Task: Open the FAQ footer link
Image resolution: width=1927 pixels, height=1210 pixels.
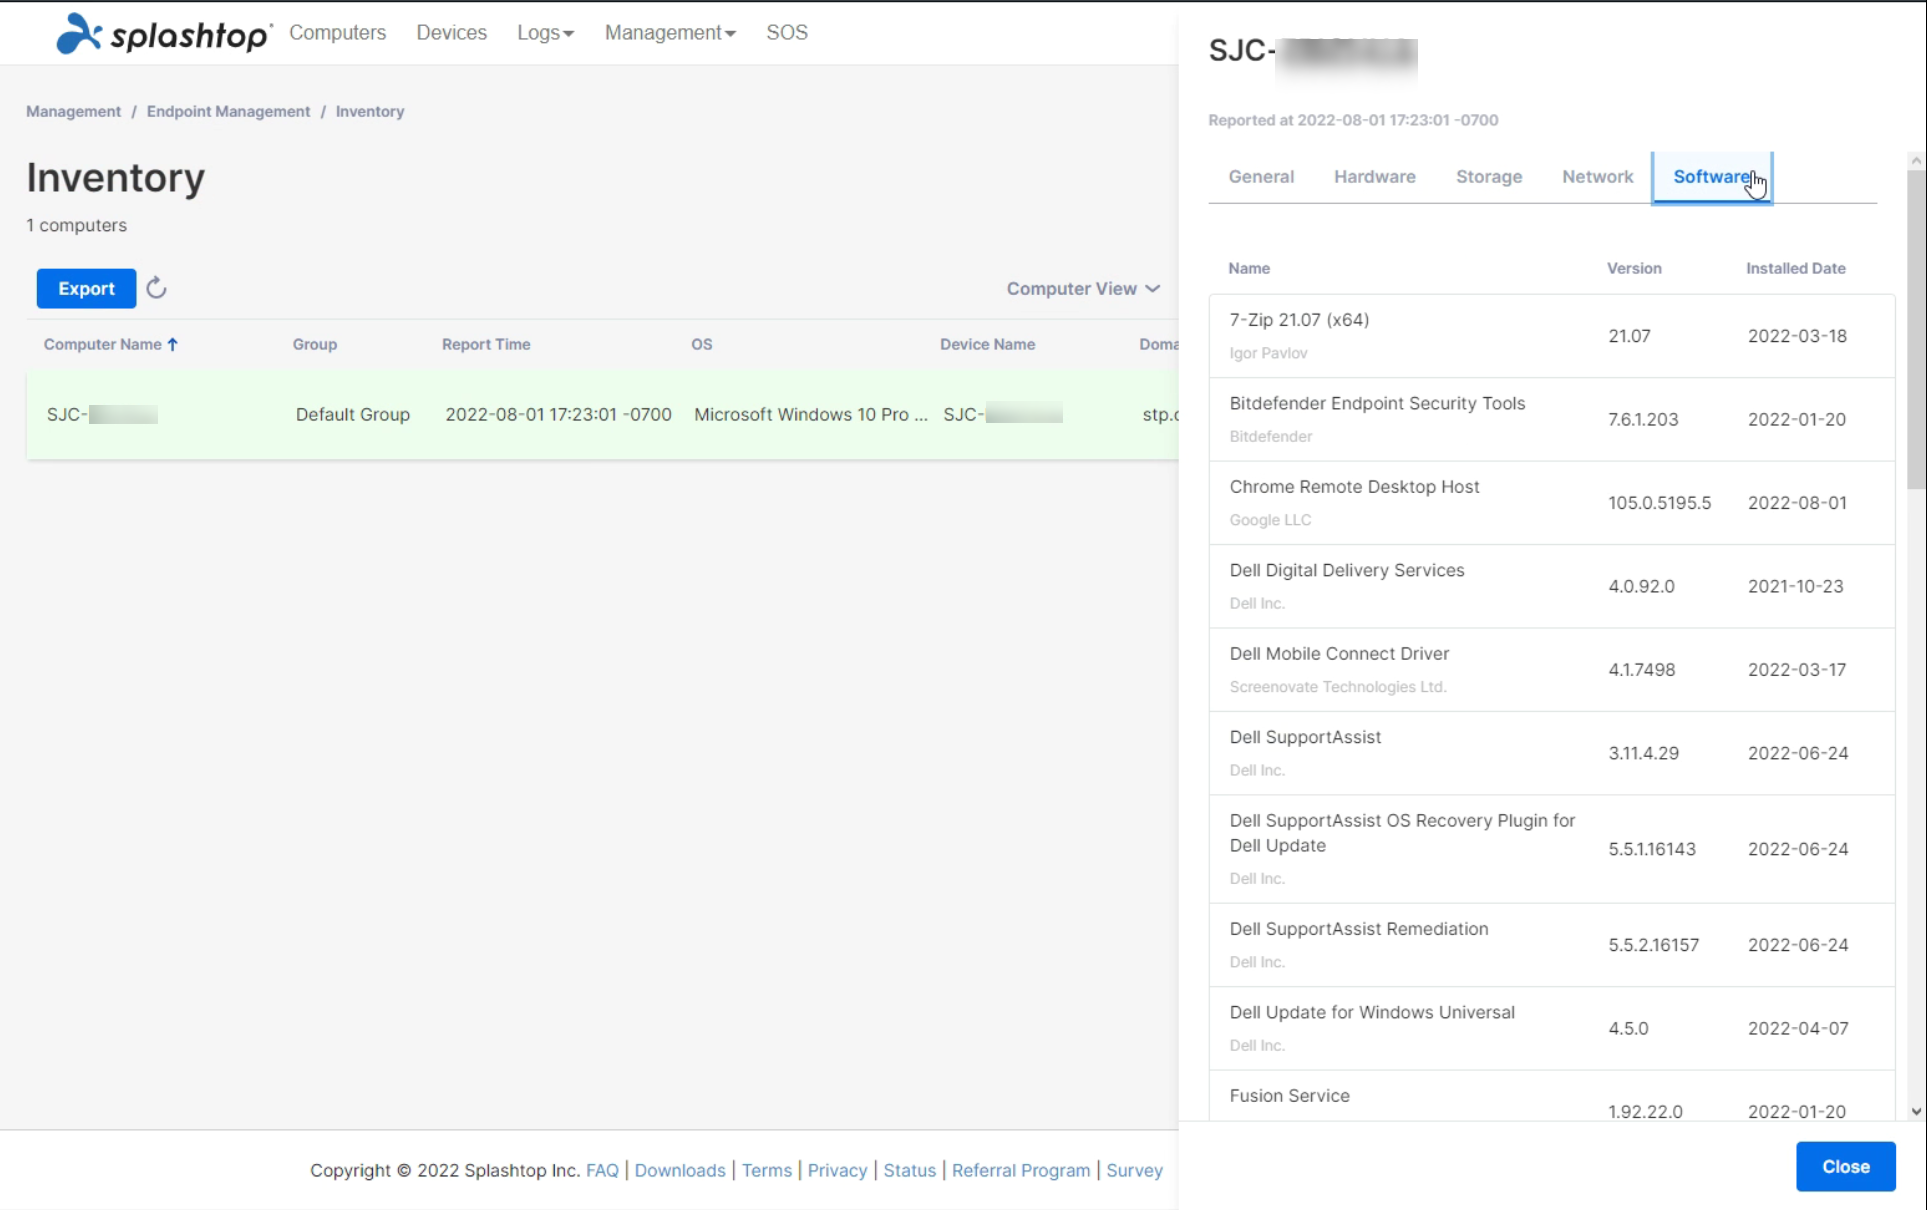Action: [602, 1170]
